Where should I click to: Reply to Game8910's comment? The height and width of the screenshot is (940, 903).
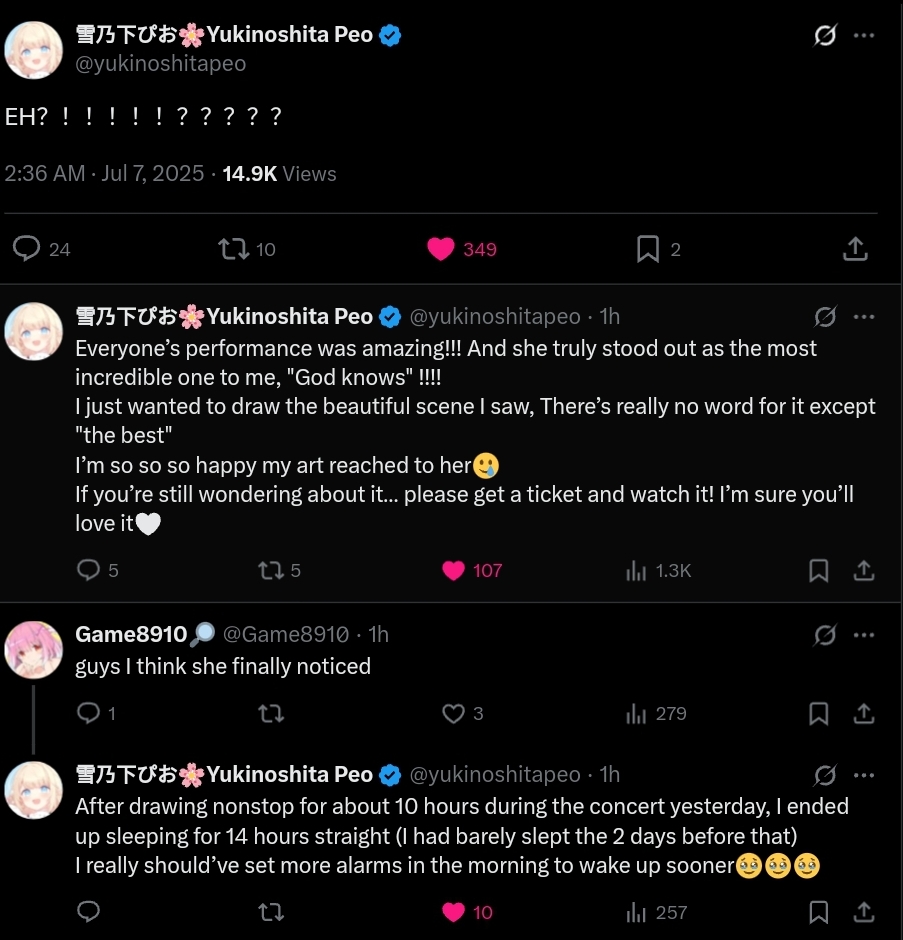[89, 714]
